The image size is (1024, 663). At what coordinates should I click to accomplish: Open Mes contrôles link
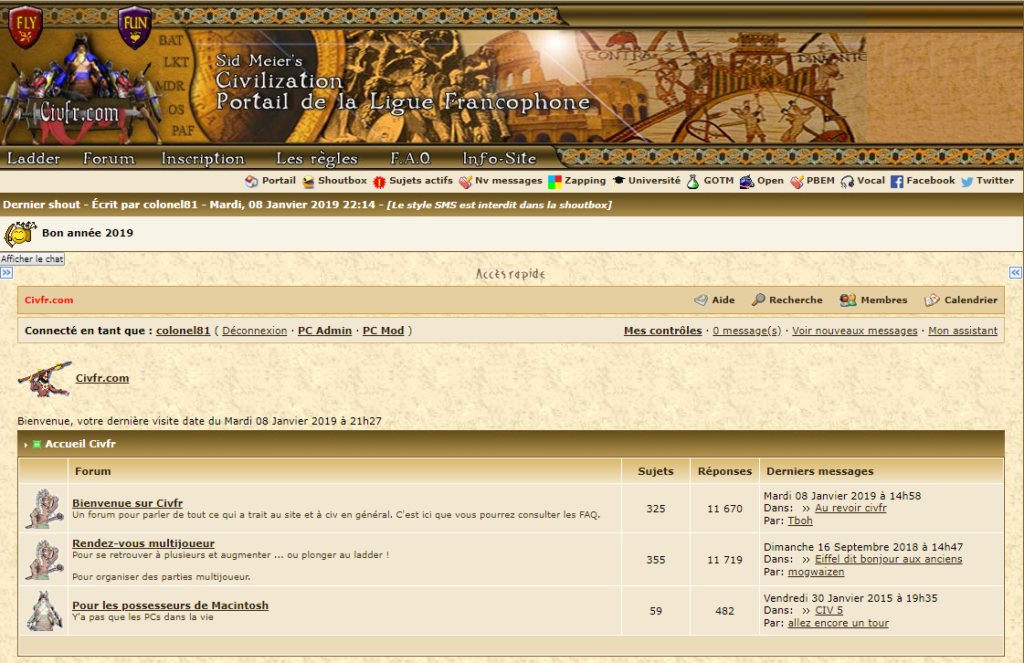coord(662,331)
